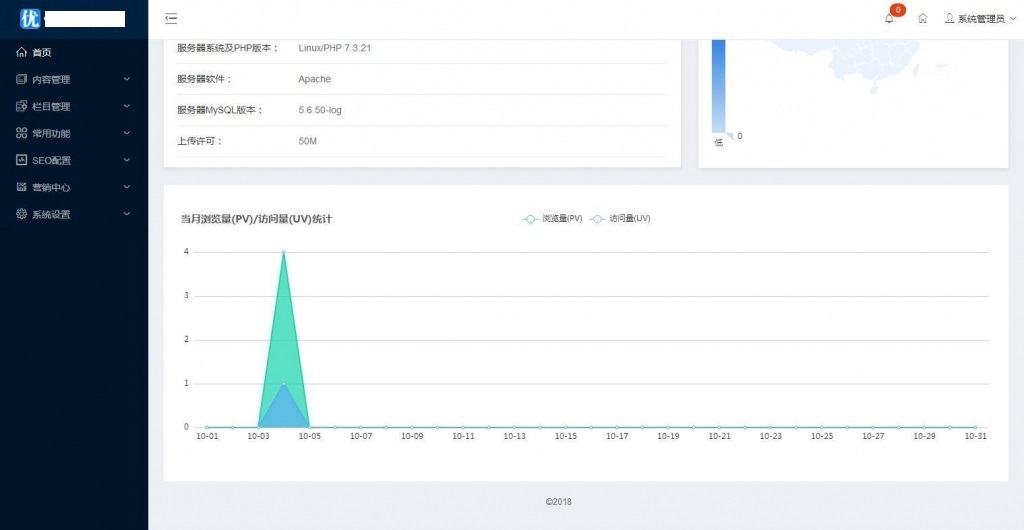Click the home icon in top bar

923,18
